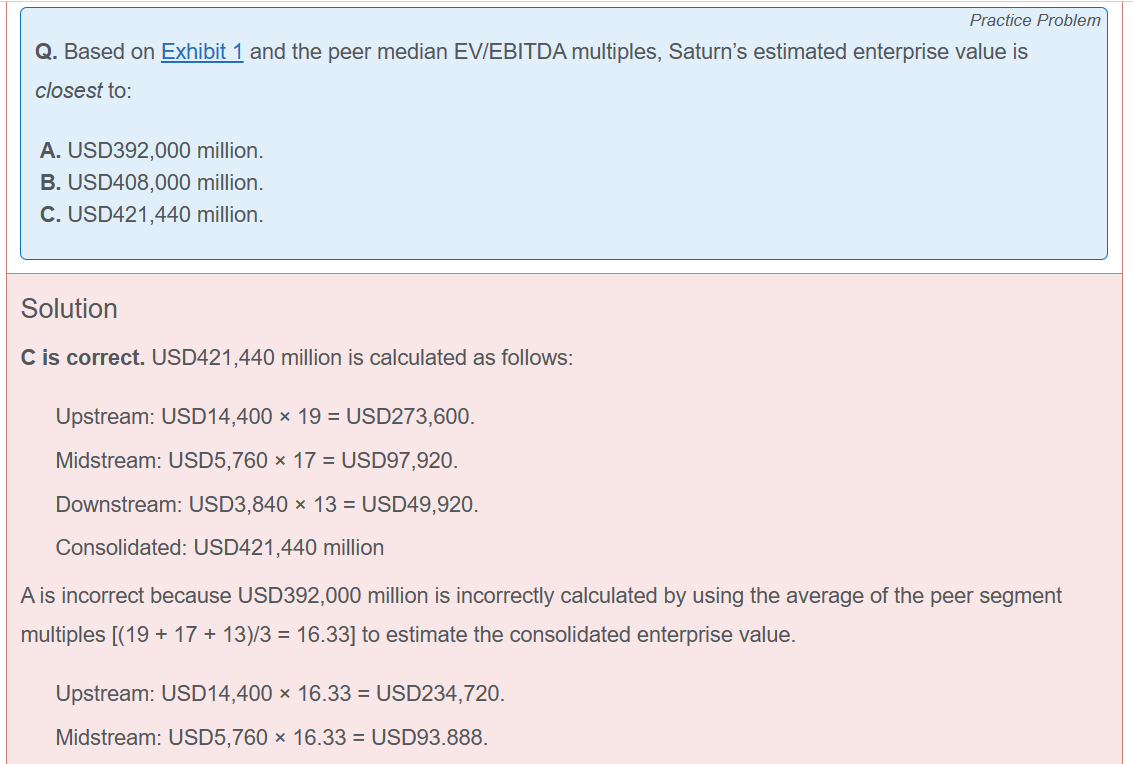Click the Solution heading
Viewport: 1133px width, 764px height.
point(69,309)
